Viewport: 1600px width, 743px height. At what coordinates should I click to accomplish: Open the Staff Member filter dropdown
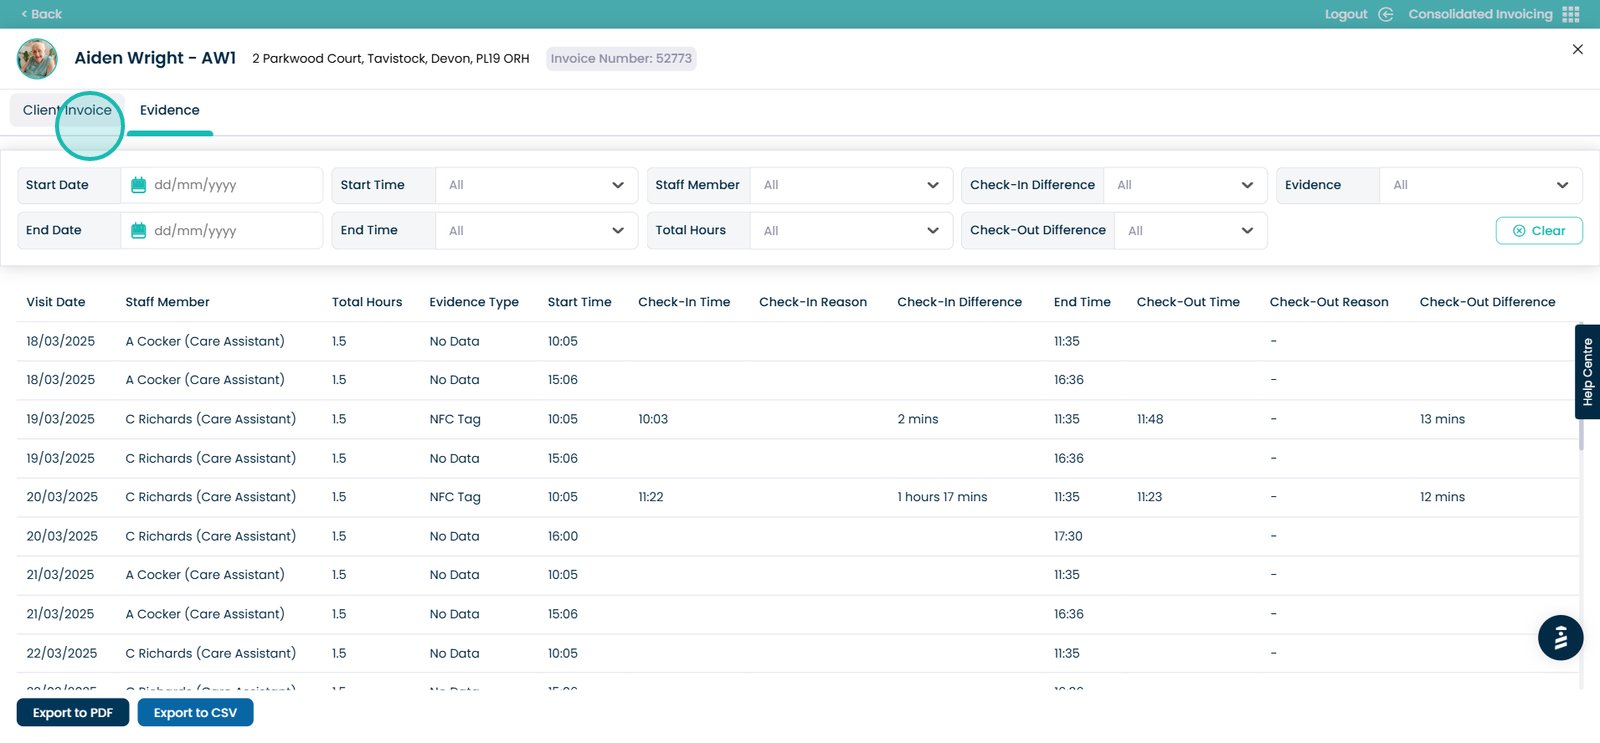pos(850,185)
